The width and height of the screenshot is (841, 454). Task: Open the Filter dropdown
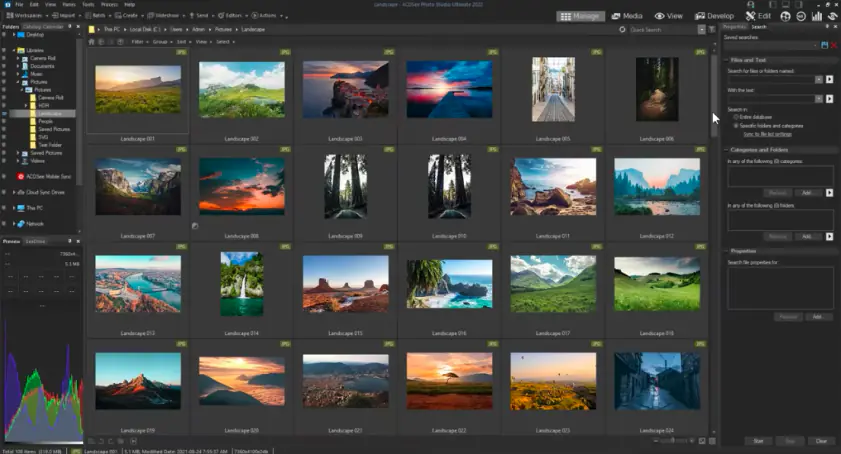pos(139,42)
